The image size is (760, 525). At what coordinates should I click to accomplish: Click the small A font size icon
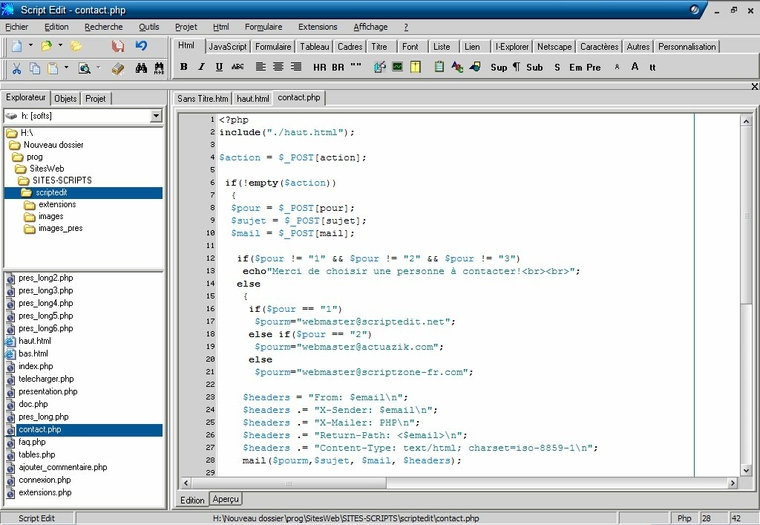coord(617,67)
